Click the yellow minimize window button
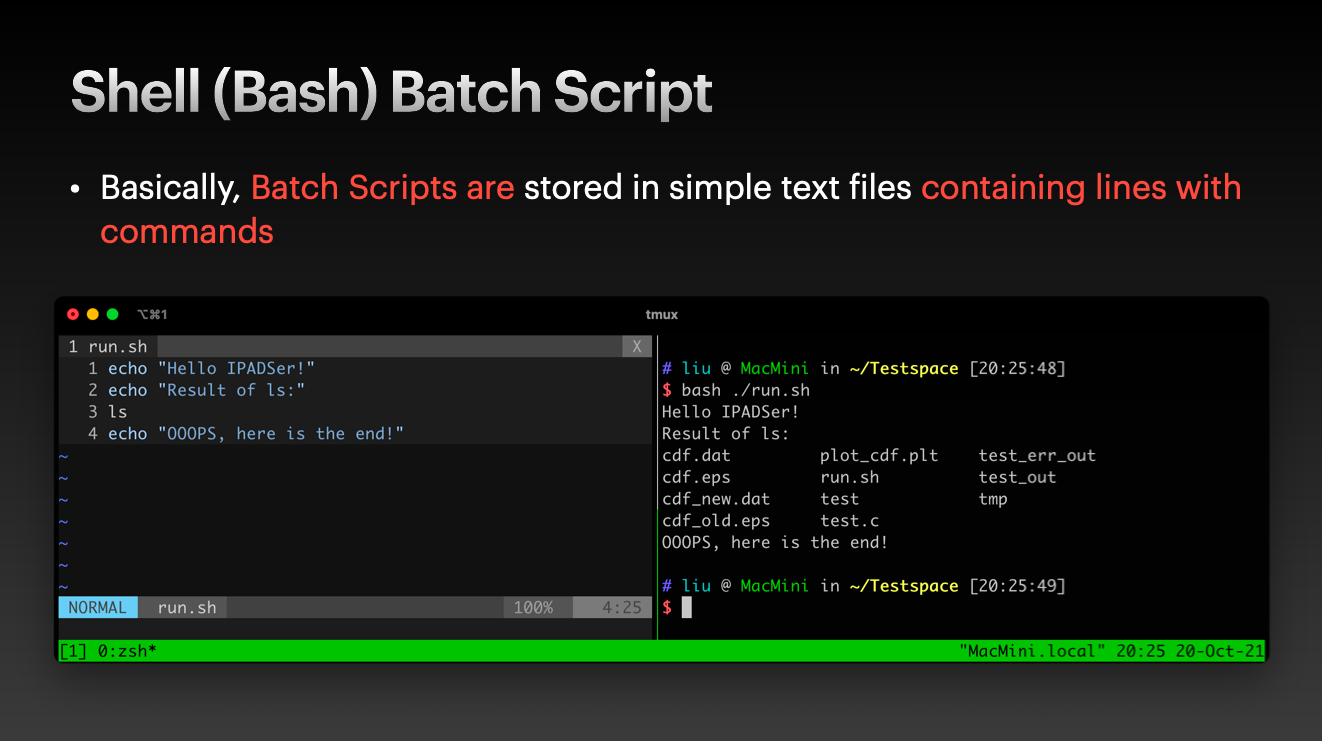The height and width of the screenshot is (741, 1322). (93, 314)
